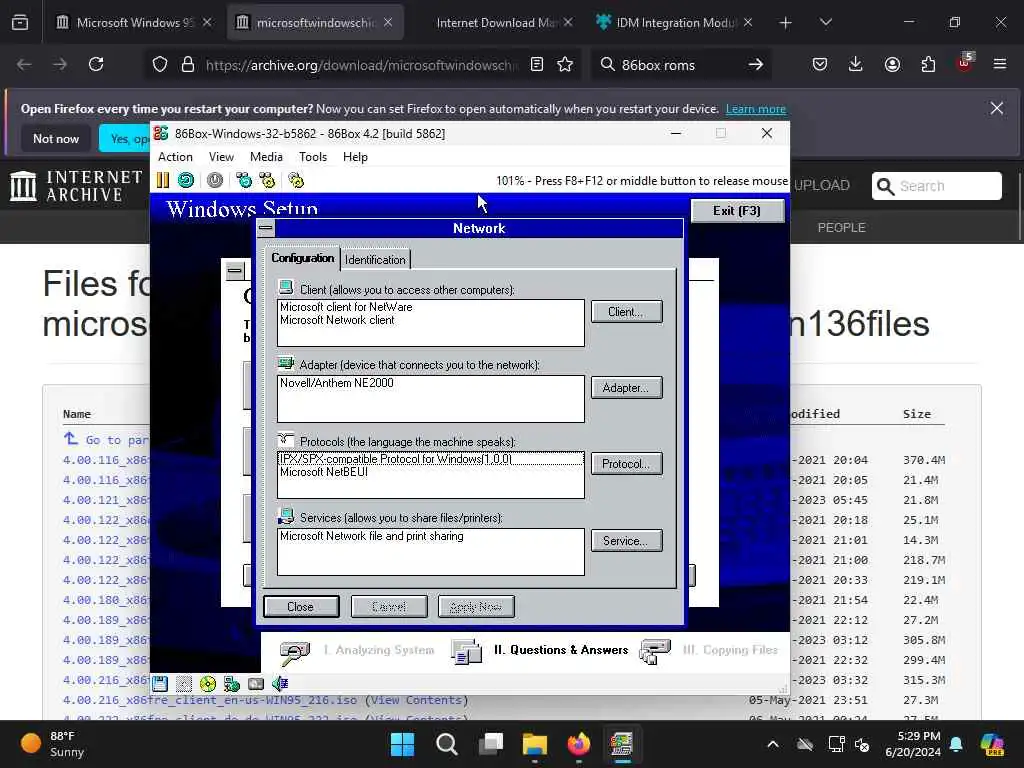Click Firefox bookmark star icon
The width and height of the screenshot is (1024, 768).
[x=566, y=65]
